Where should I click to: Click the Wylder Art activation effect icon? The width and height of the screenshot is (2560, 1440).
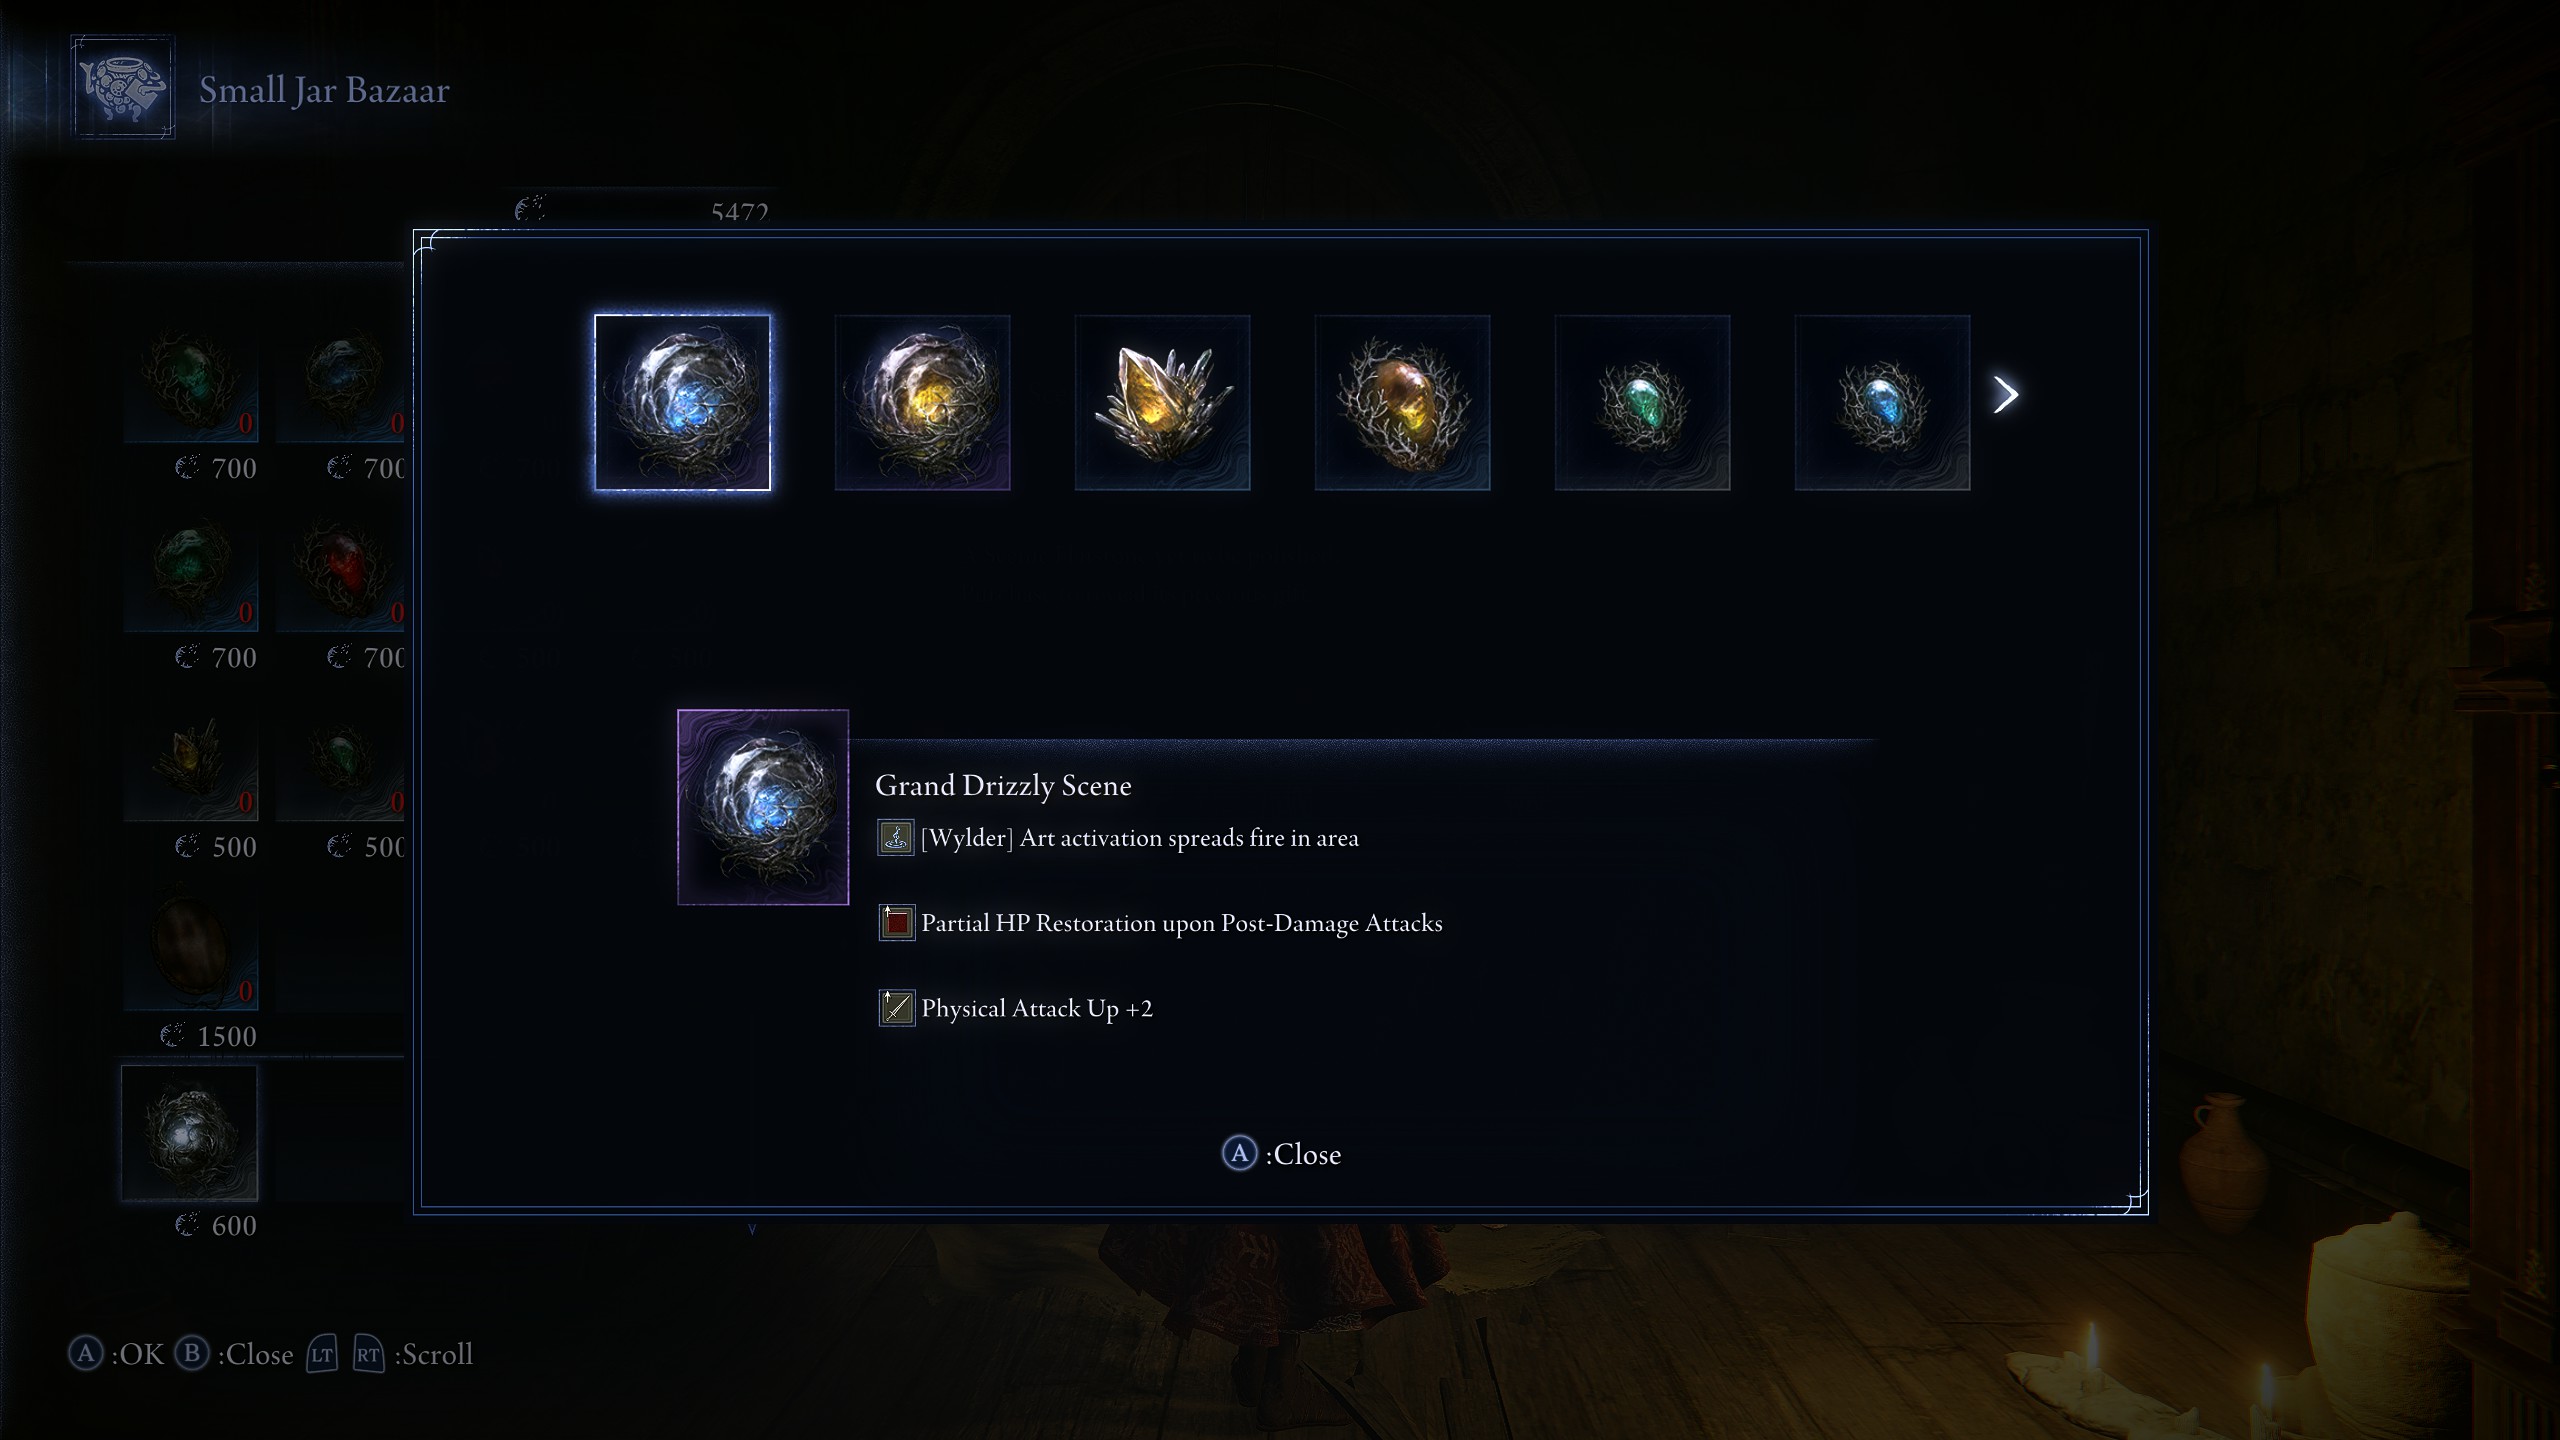pyautogui.click(x=896, y=838)
